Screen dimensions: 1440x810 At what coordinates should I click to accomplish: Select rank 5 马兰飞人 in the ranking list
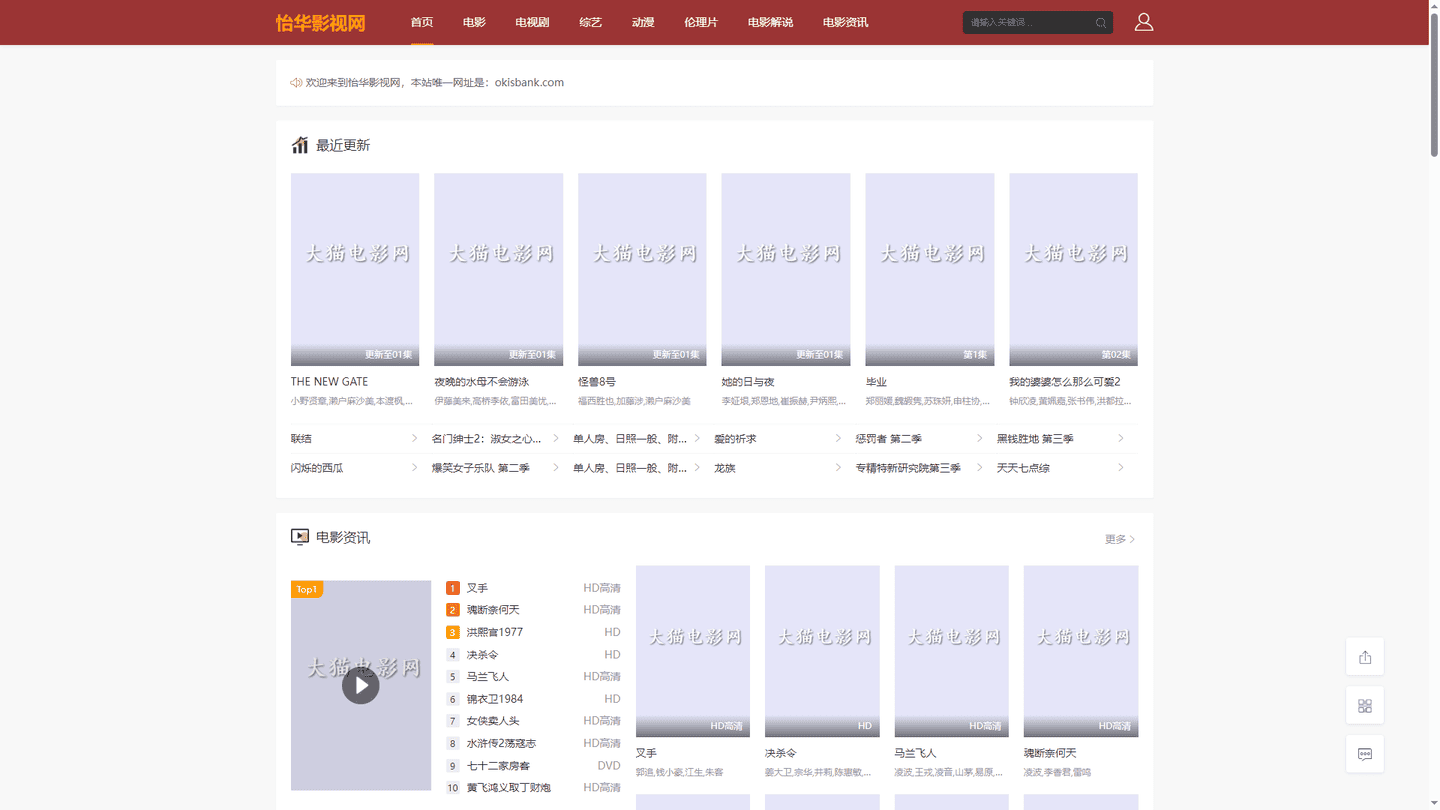[533, 677]
